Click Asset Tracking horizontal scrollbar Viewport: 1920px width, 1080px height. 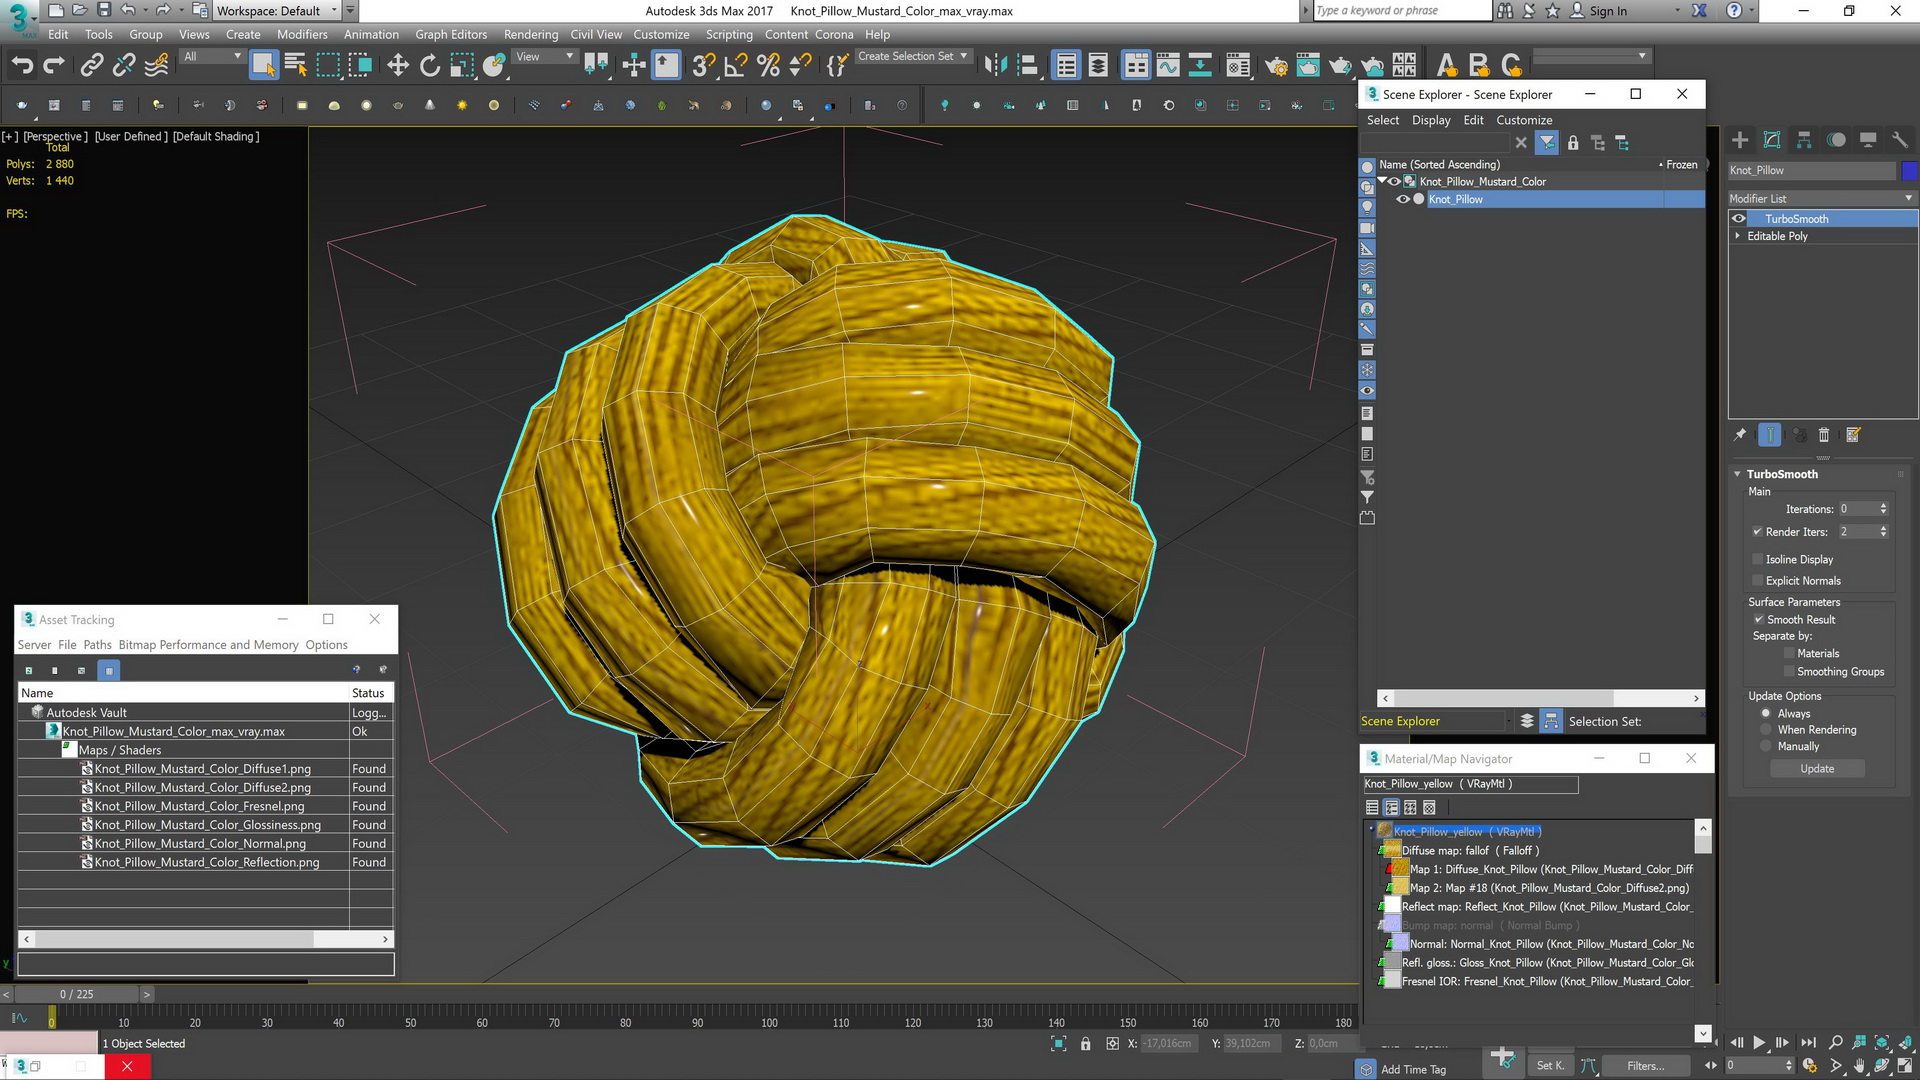pos(205,939)
